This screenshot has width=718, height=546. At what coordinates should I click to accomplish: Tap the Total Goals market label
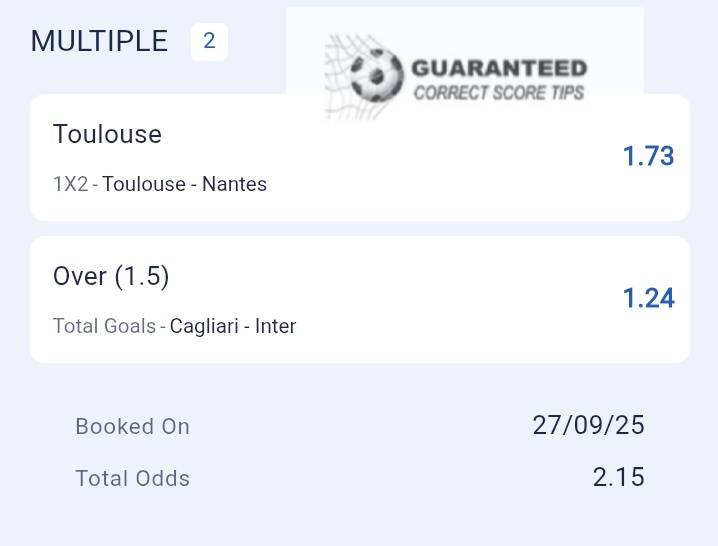pyautogui.click(x=104, y=326)
